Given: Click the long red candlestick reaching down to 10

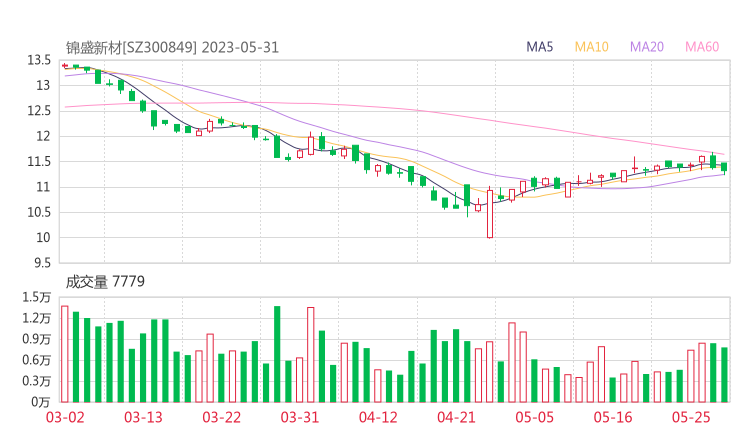Looking at the screenshot, I should coord(490,214).
